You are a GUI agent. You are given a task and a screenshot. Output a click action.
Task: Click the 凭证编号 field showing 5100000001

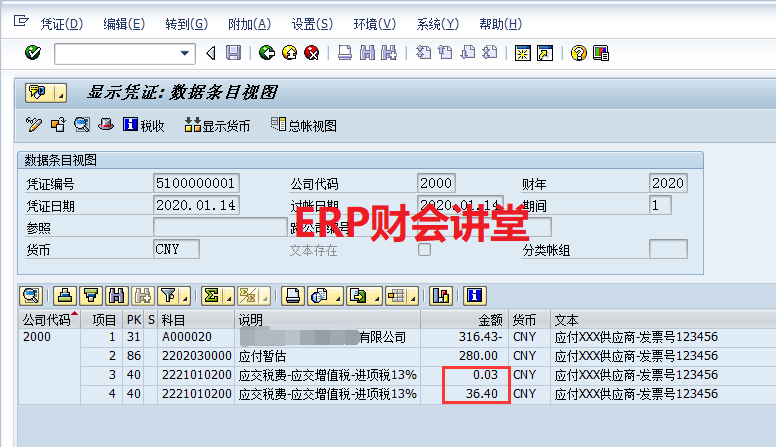click(197, 183)
